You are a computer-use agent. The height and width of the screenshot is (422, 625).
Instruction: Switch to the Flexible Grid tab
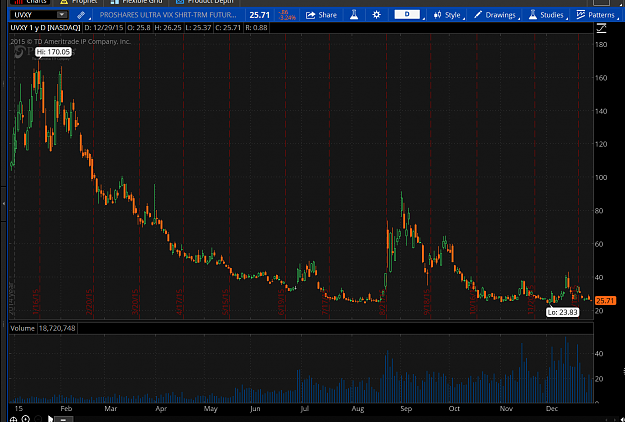pos(136,2)
